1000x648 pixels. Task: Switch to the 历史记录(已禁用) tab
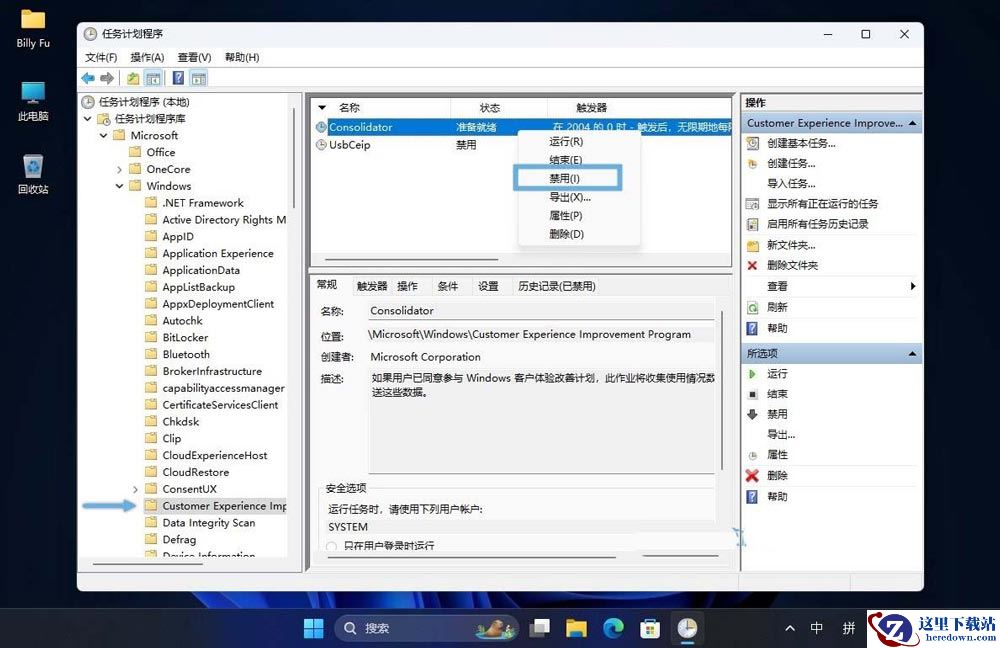pos(557,286)
